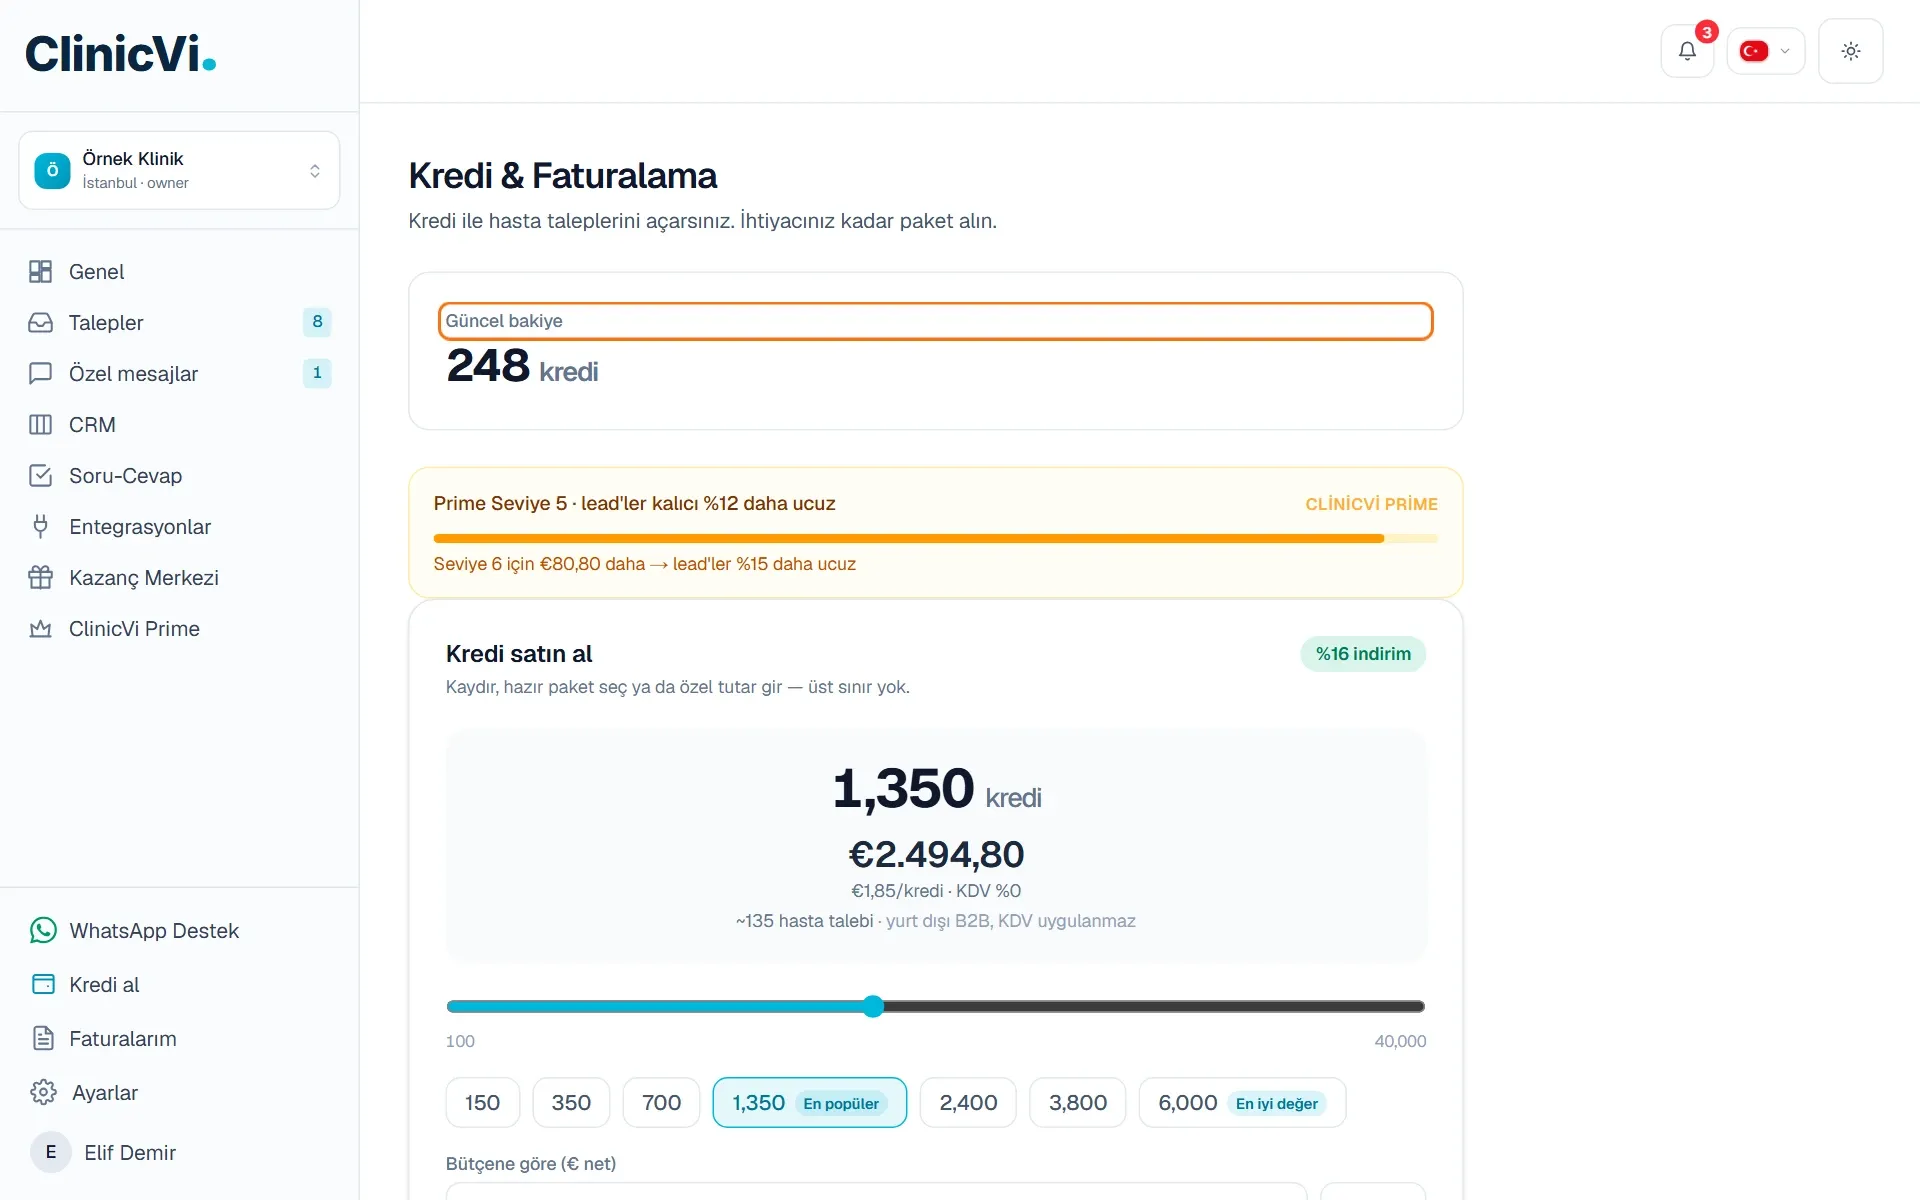The image size is (1920, 1200).
Task: Click the Soru-Cevap checkbox icon
Action: 41,476
